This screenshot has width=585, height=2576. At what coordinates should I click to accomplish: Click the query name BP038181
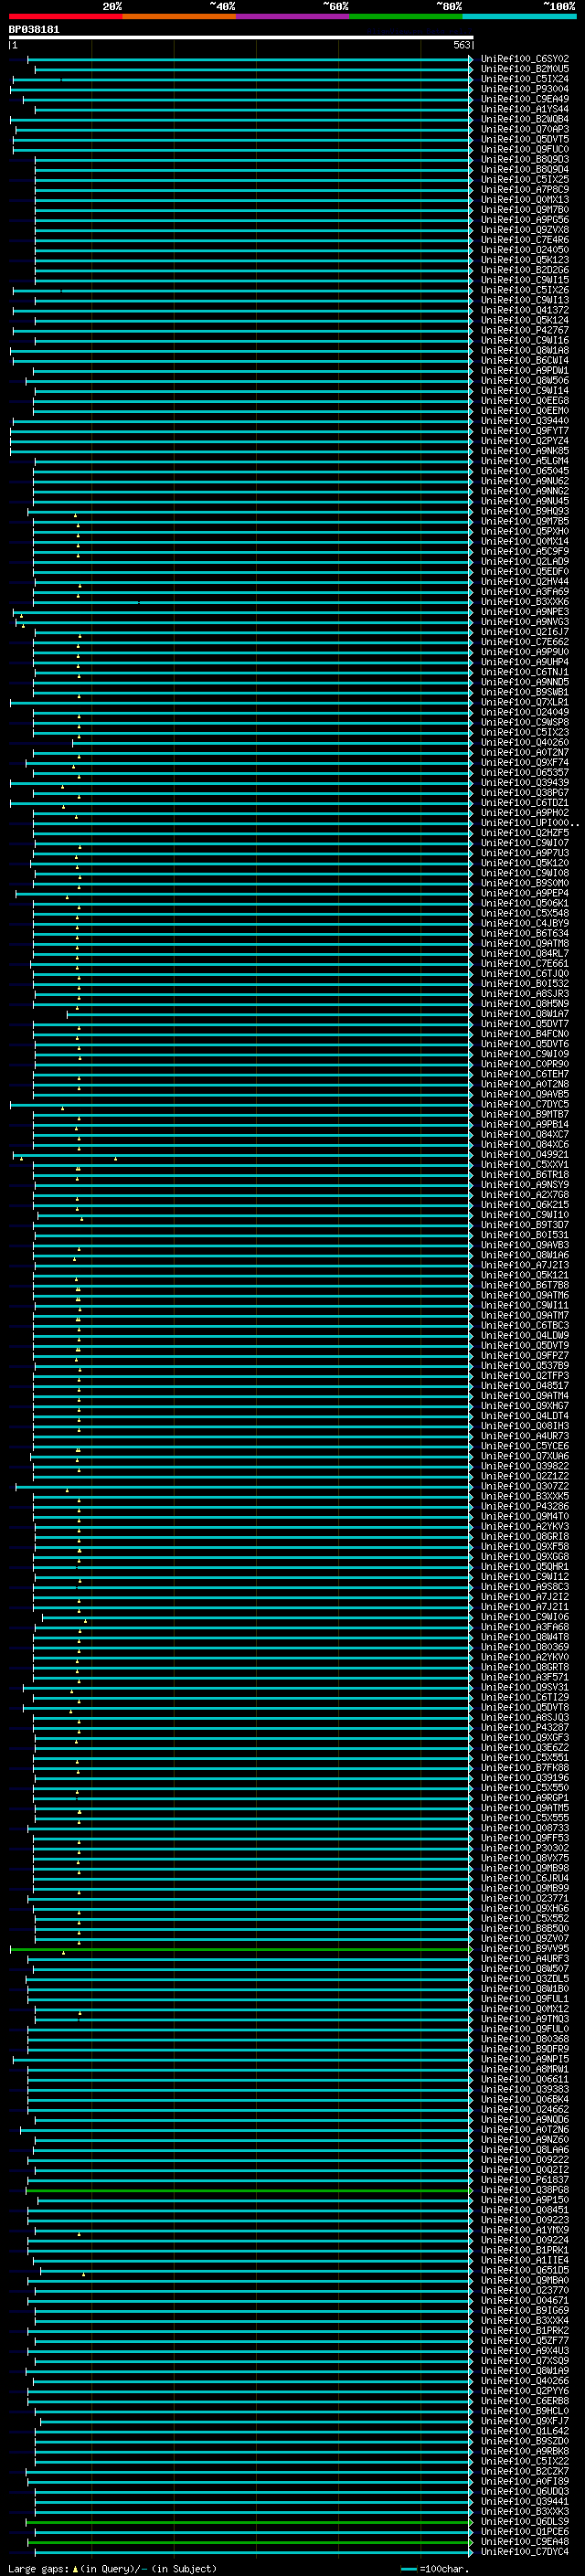[x=34, y=30]
